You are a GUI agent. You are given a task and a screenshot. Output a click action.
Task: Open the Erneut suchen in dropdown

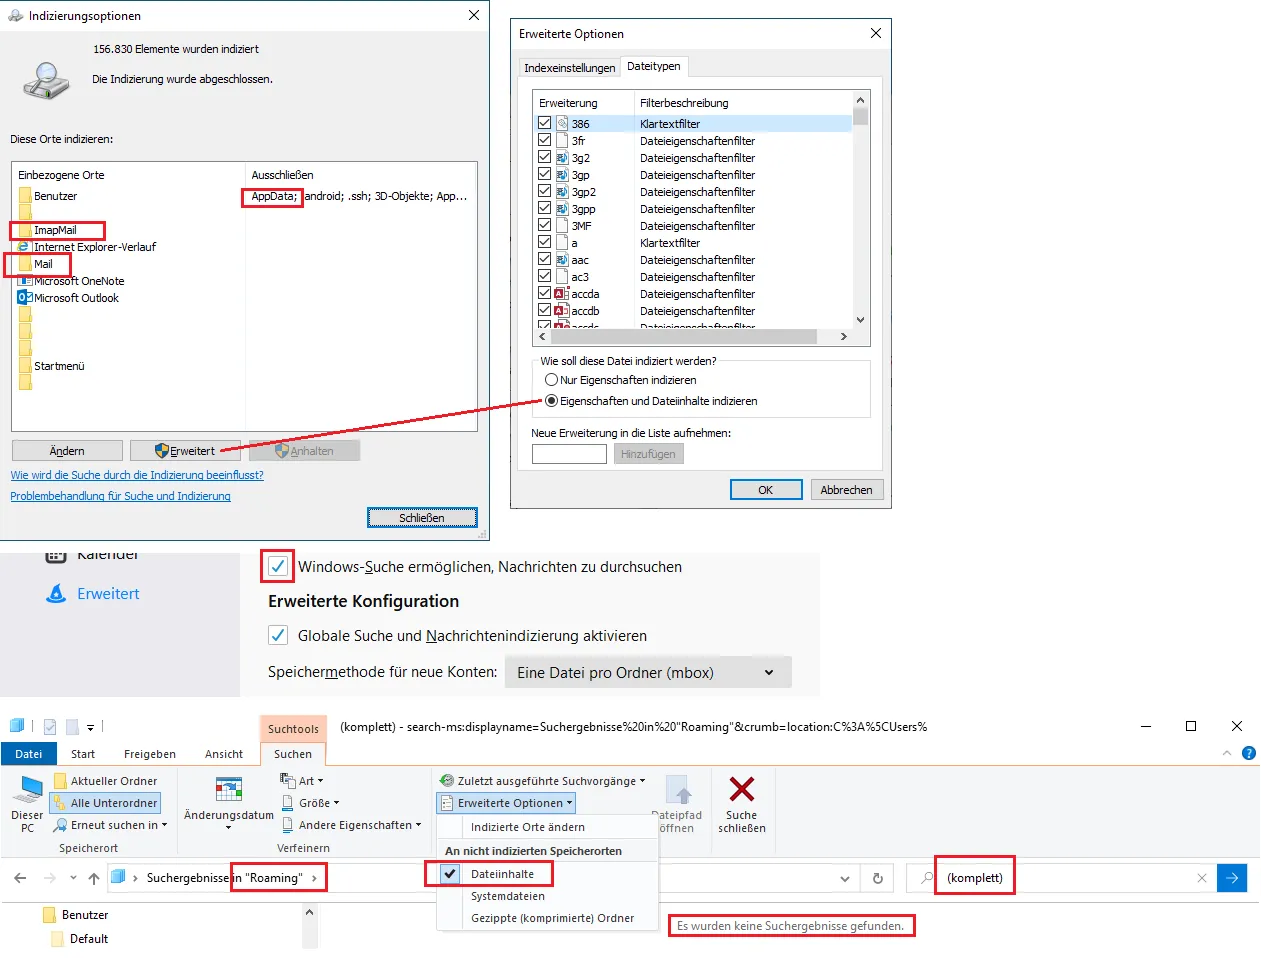point(110,825)
